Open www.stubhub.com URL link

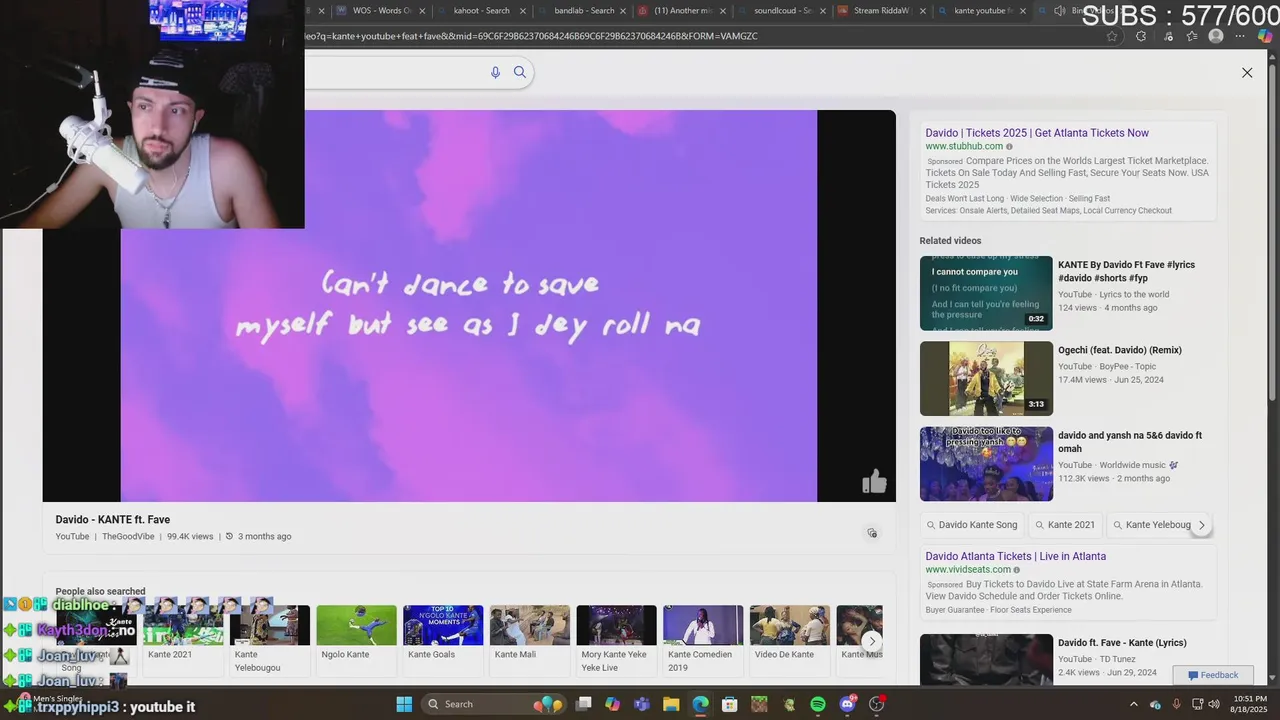coord(964,146)
